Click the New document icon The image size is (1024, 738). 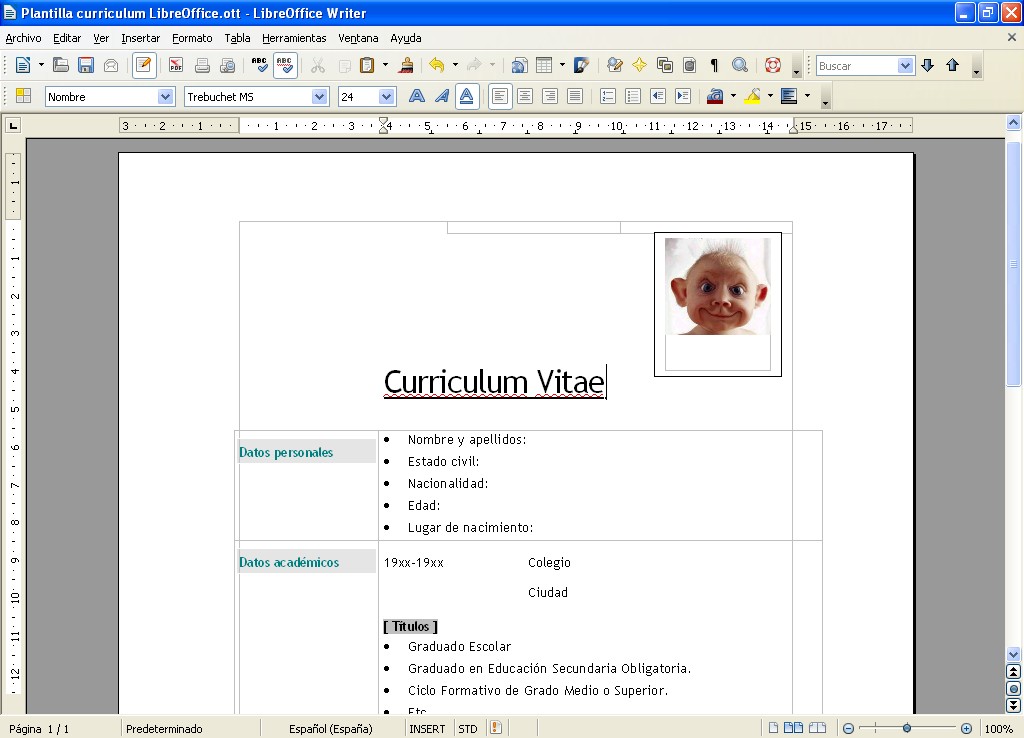[23, 65]
